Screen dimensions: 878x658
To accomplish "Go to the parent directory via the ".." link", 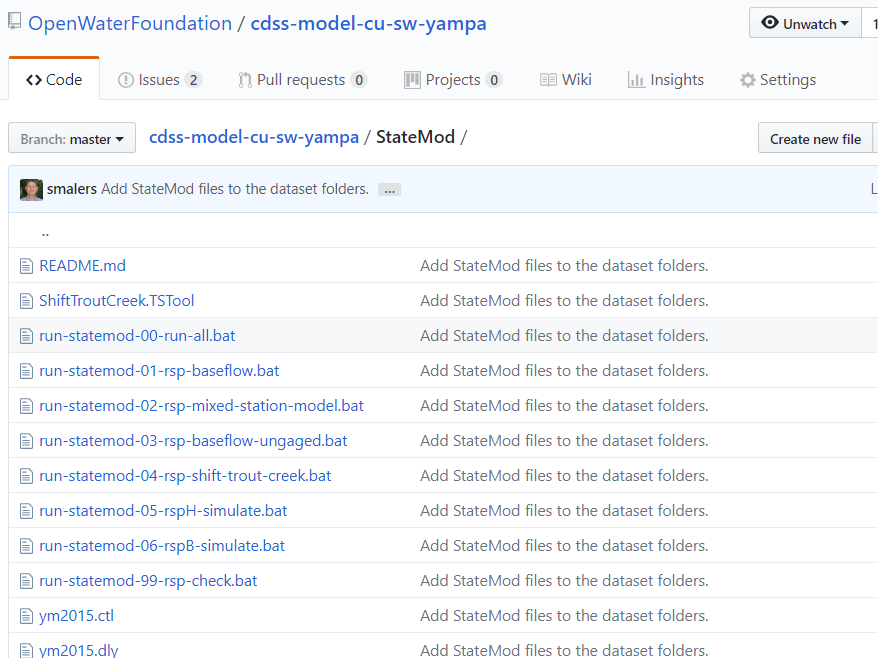I will point(45,232).
